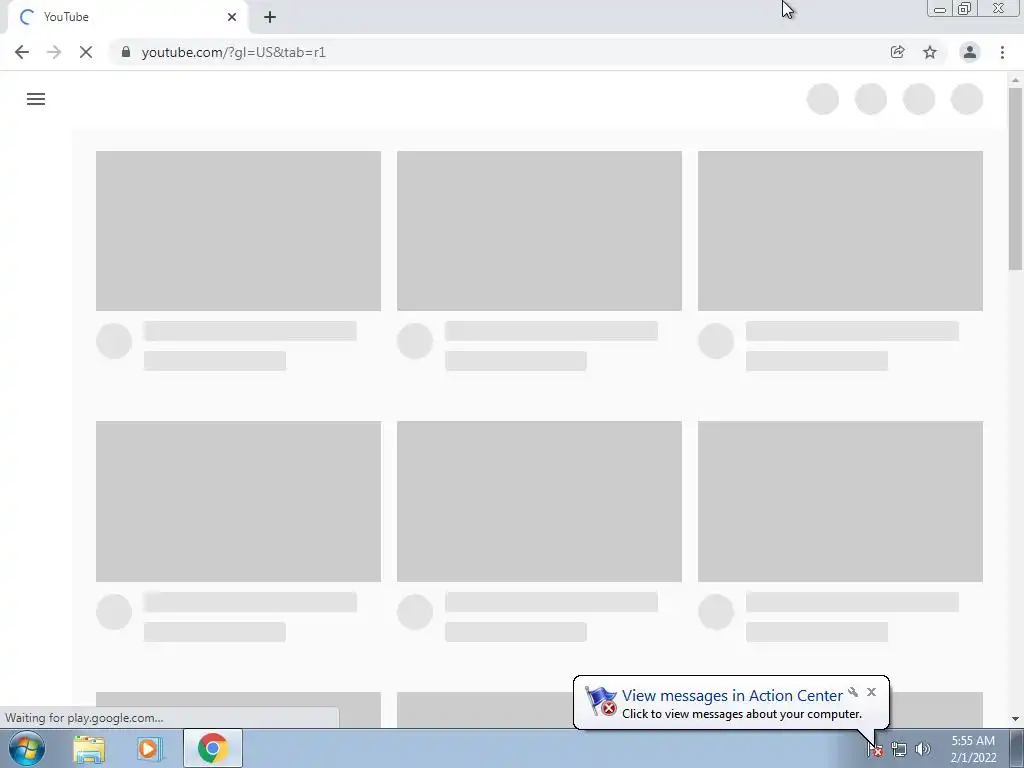Bookmark this tab with the star
1024x768 pixels.
coord(930,52)
